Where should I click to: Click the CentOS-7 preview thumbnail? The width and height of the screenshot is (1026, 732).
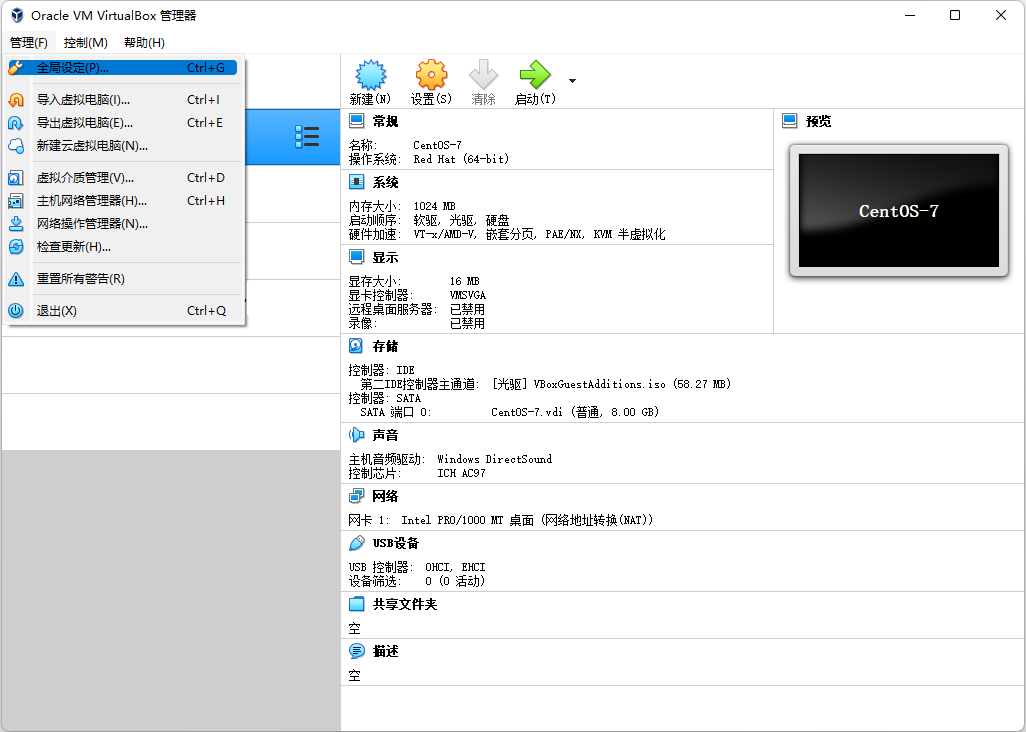coord(897,208)
